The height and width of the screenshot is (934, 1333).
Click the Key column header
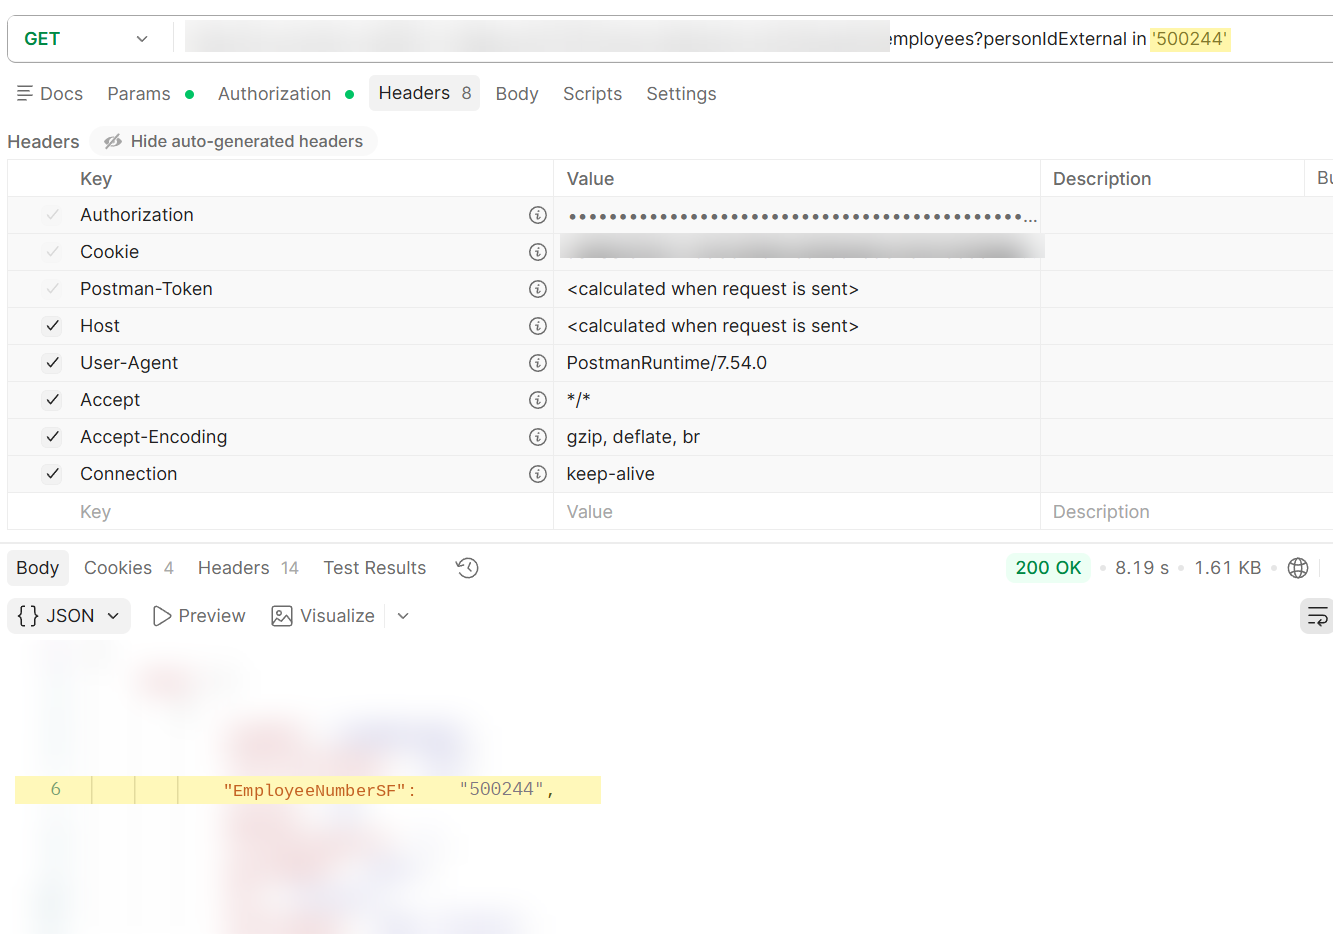96,179
